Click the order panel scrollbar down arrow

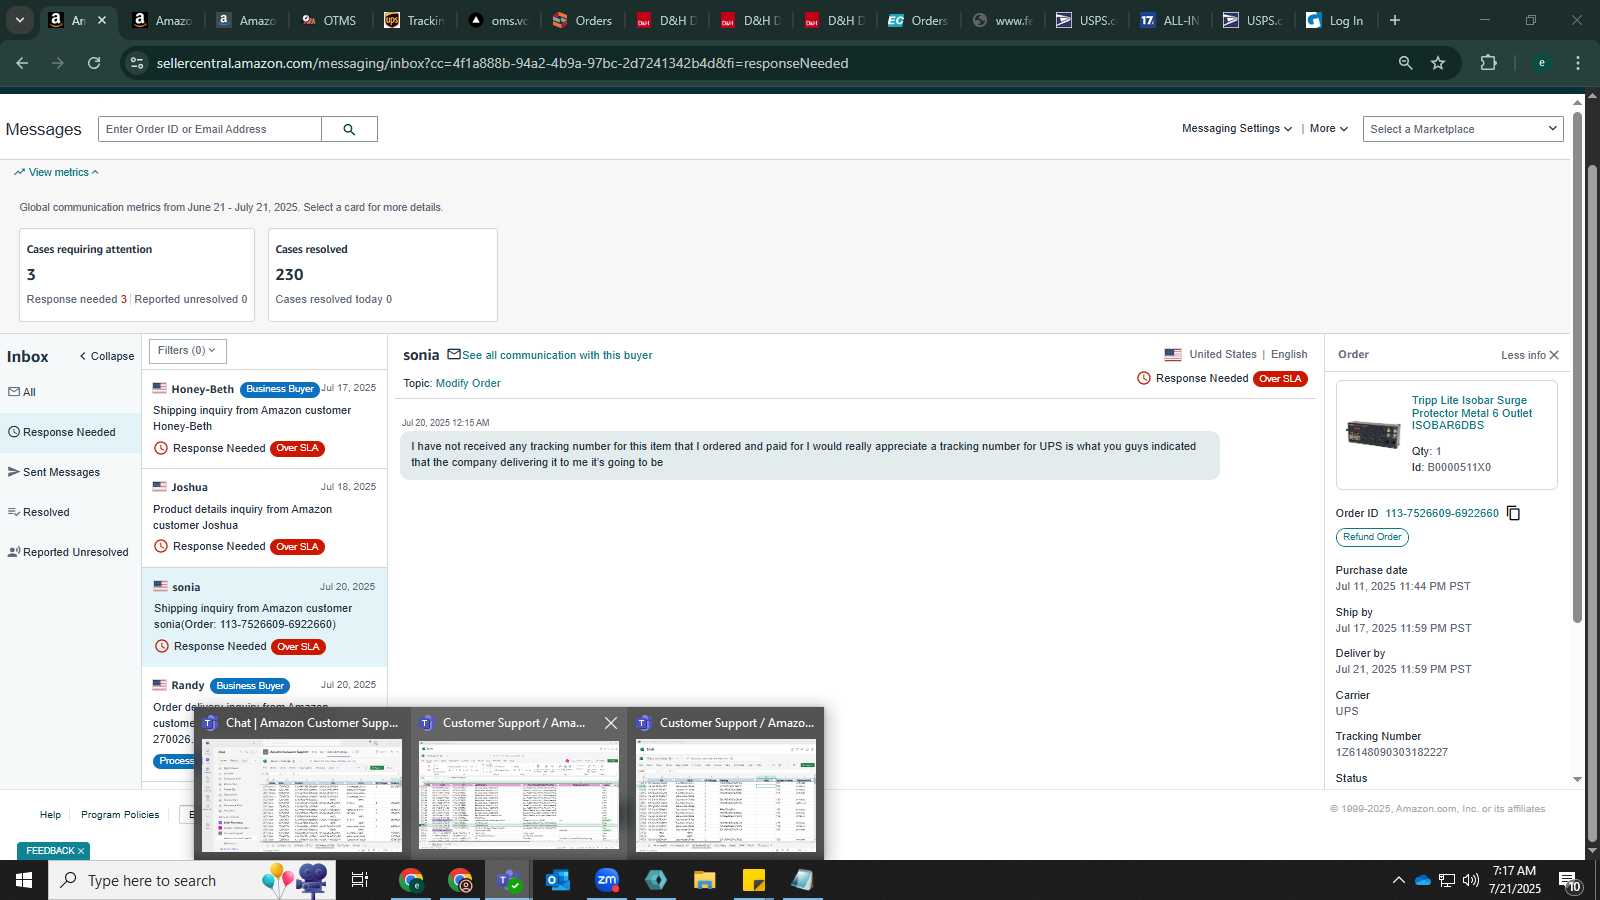coord(1577,779)
